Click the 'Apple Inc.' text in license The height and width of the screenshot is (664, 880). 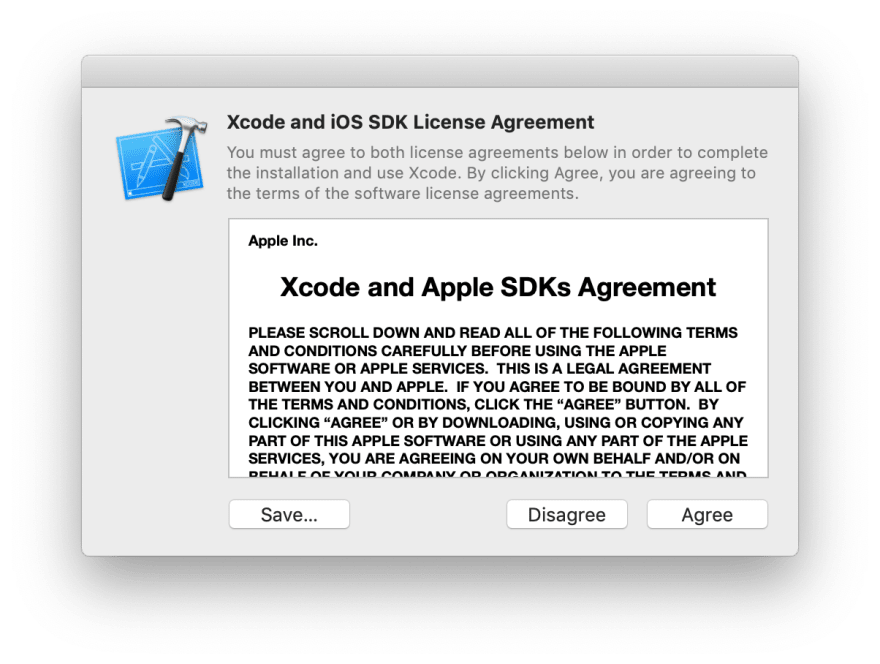(283, 241)
